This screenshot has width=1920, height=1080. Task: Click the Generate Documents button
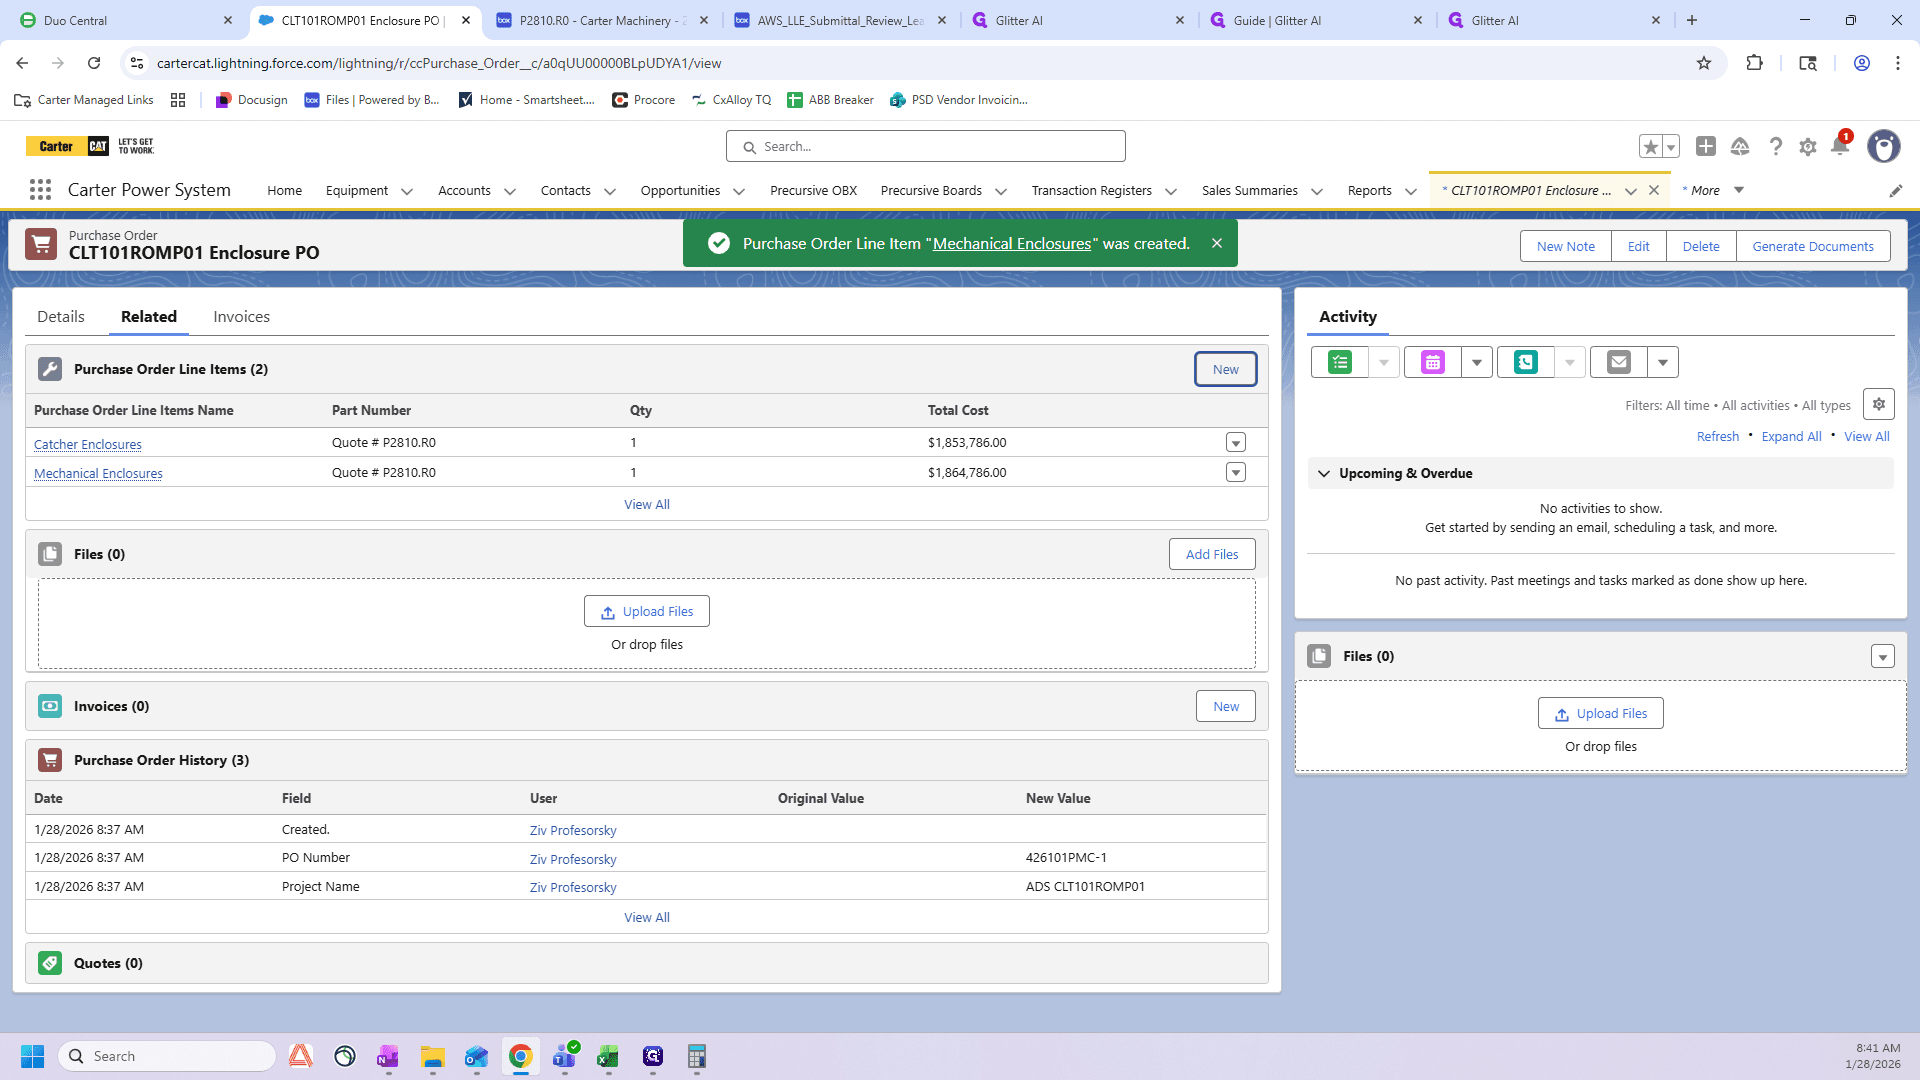[1812, 246]
